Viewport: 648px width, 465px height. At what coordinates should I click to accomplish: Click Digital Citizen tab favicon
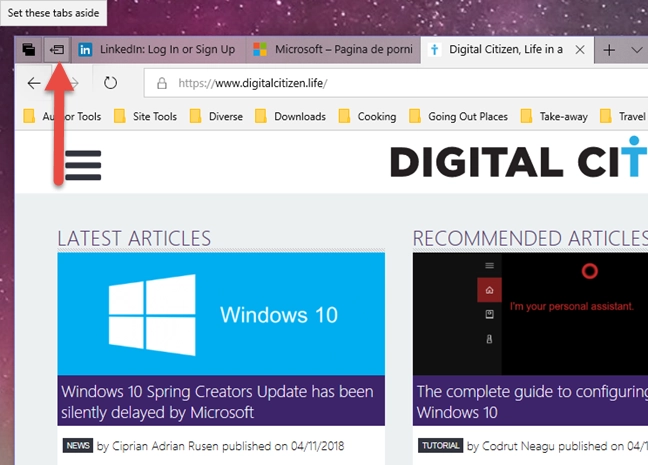(434, 50)
